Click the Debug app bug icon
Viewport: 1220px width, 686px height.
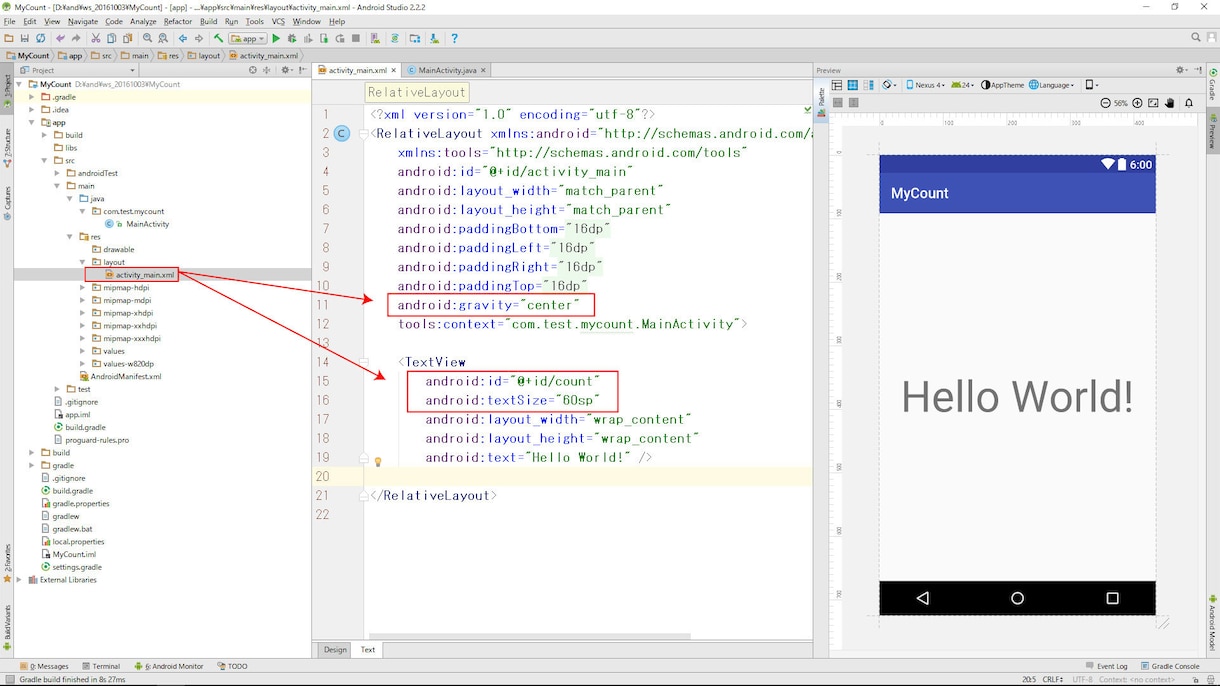[292, 38]
